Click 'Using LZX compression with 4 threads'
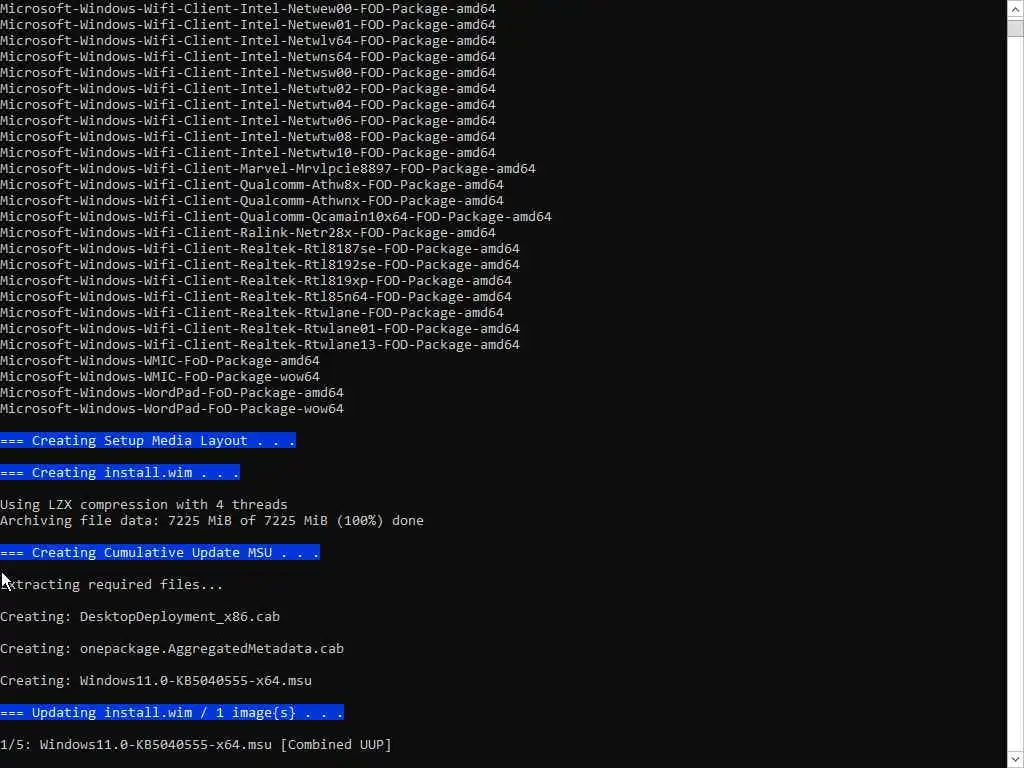This screenshot has height=768, width=1024. click(x=144, y=505)
